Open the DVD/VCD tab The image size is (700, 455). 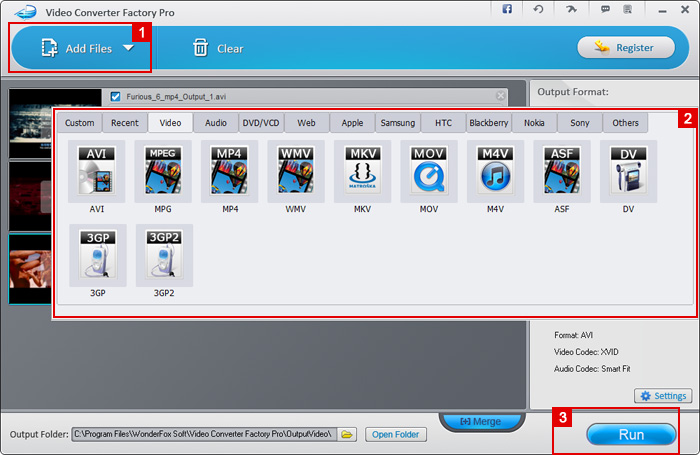(261, 123)
